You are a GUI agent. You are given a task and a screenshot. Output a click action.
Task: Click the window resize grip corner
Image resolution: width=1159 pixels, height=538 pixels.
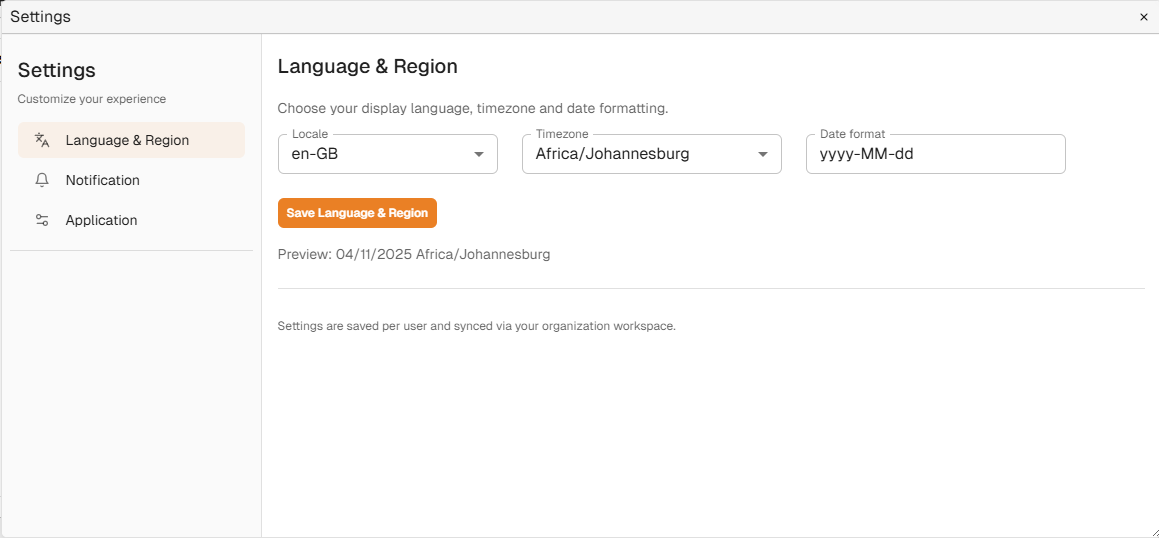click(1152, 531)
